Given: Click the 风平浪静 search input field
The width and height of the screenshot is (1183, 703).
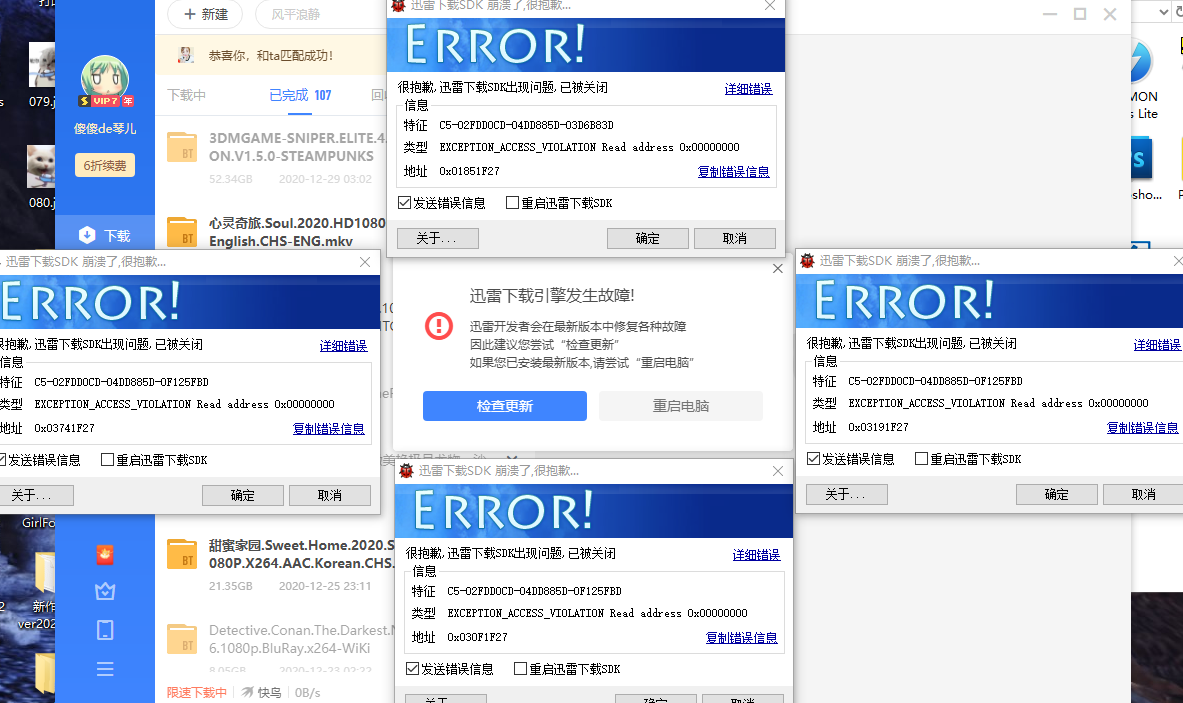Looking at the screenshot, I should pyautogui.click(x=296, y=16).
